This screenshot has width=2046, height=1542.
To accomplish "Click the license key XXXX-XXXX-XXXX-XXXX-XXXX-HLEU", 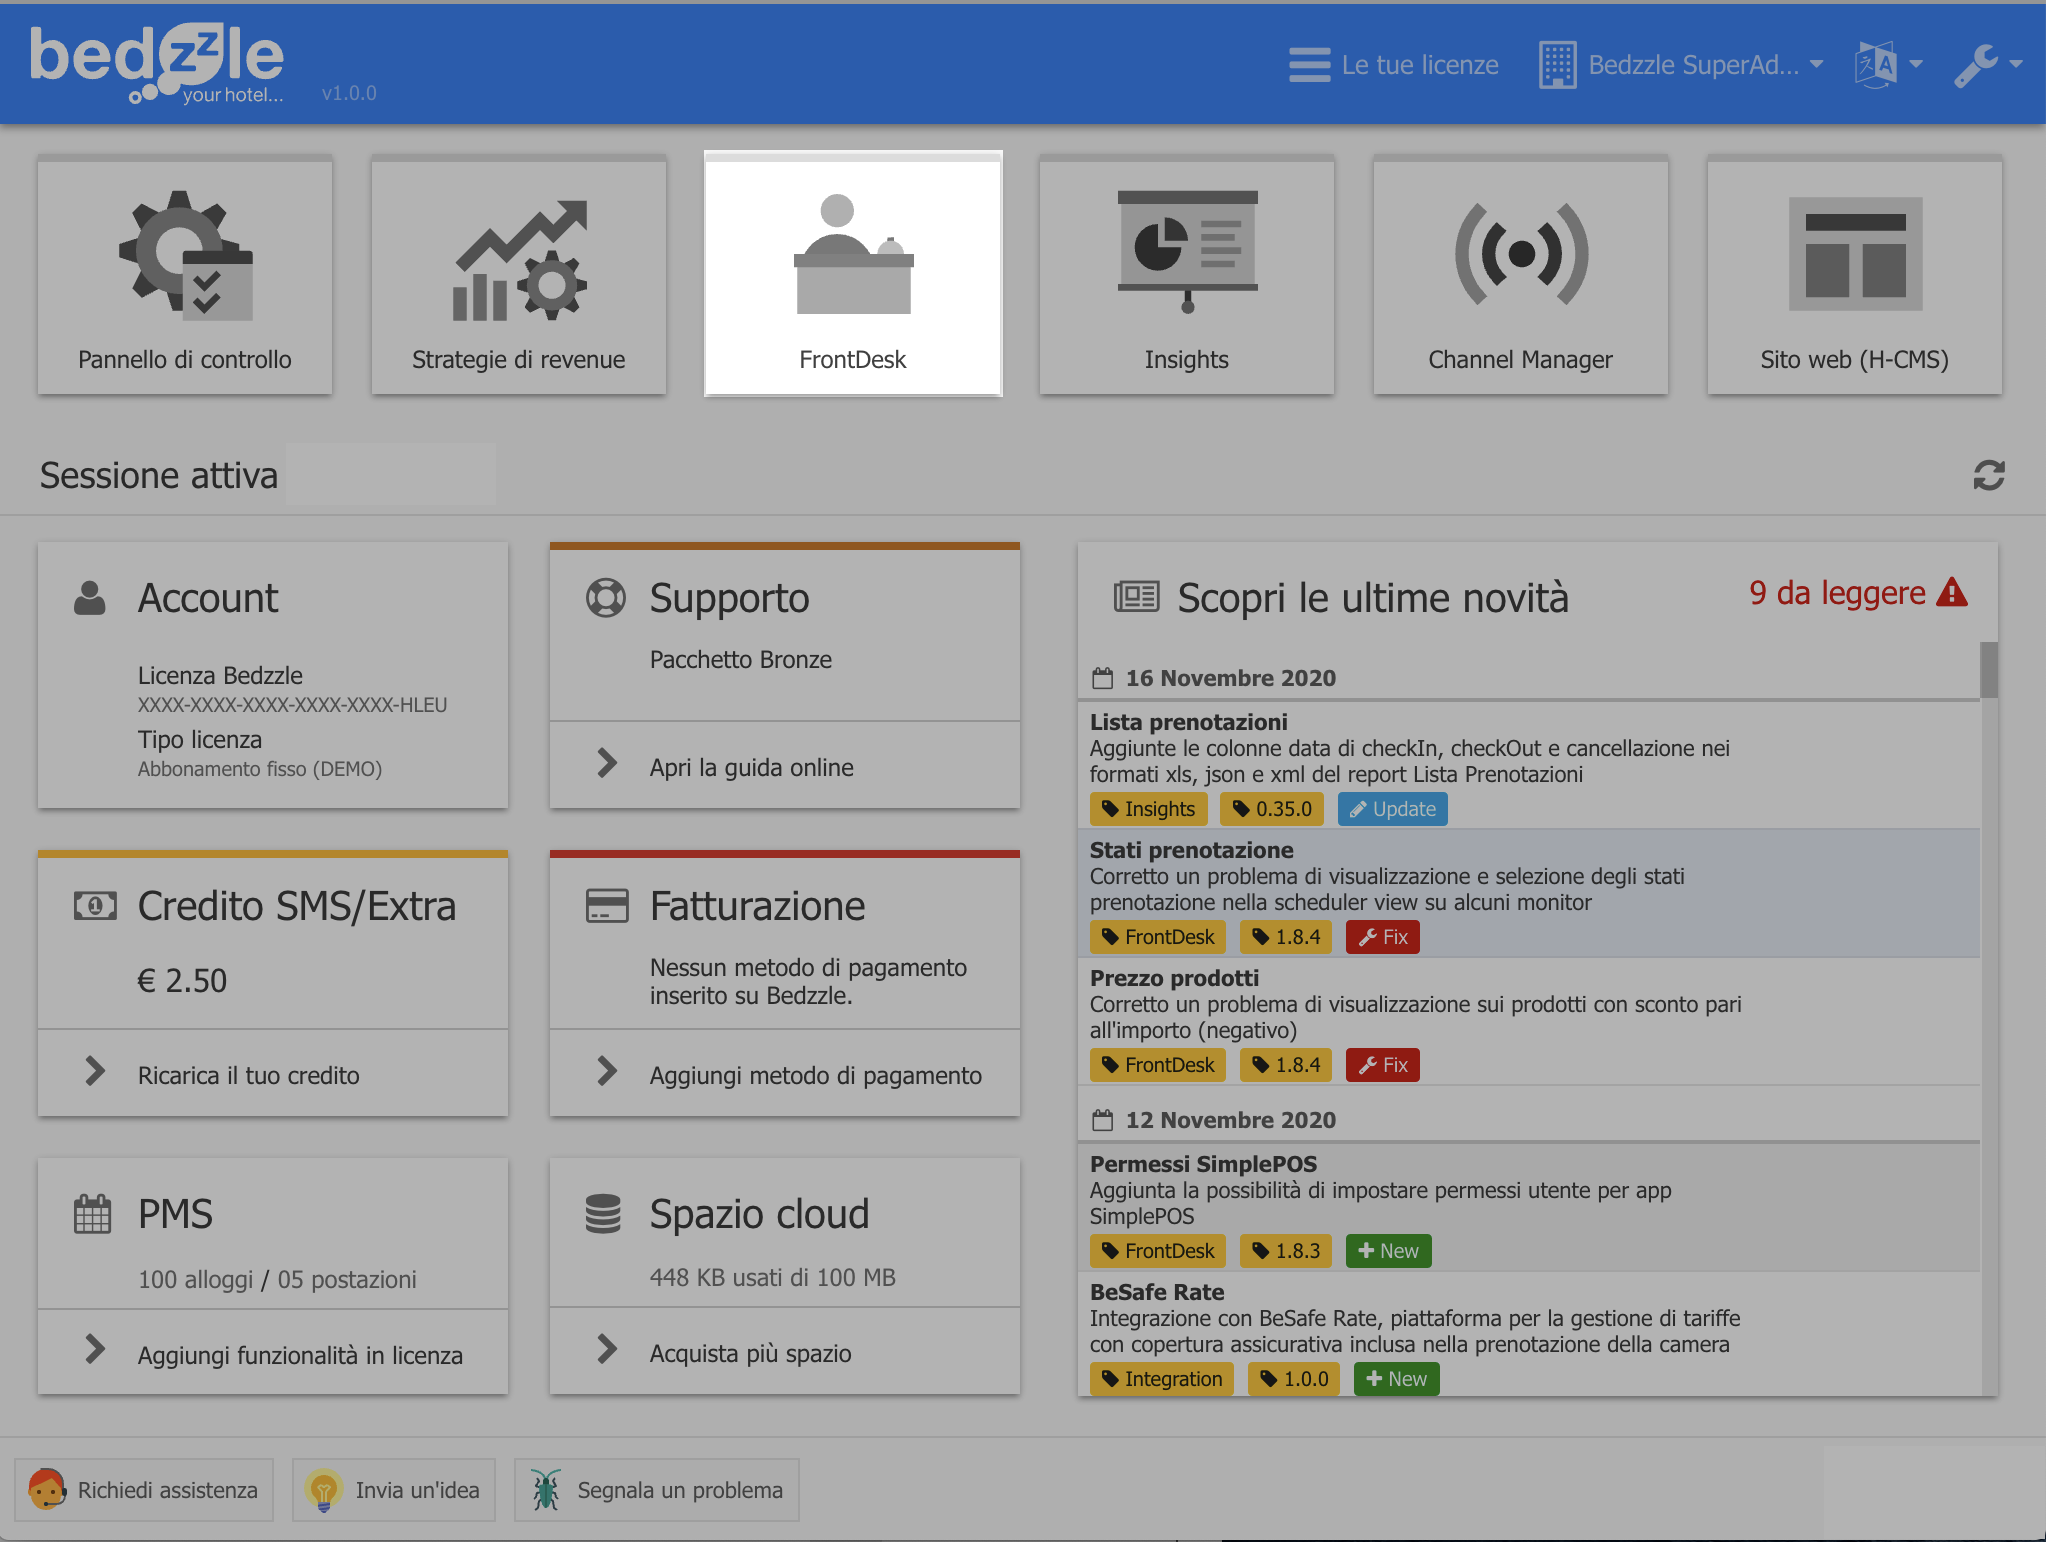I will pyautogui.click(x=292, y=705).
